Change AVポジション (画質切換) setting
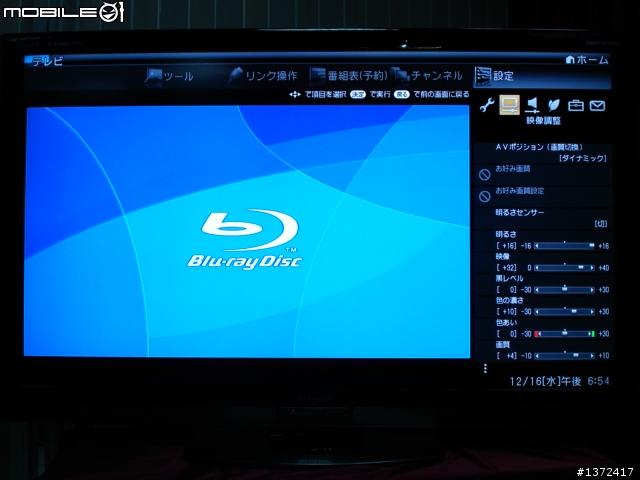Screen dimensions: 640x480 click(x=543, y=153)
